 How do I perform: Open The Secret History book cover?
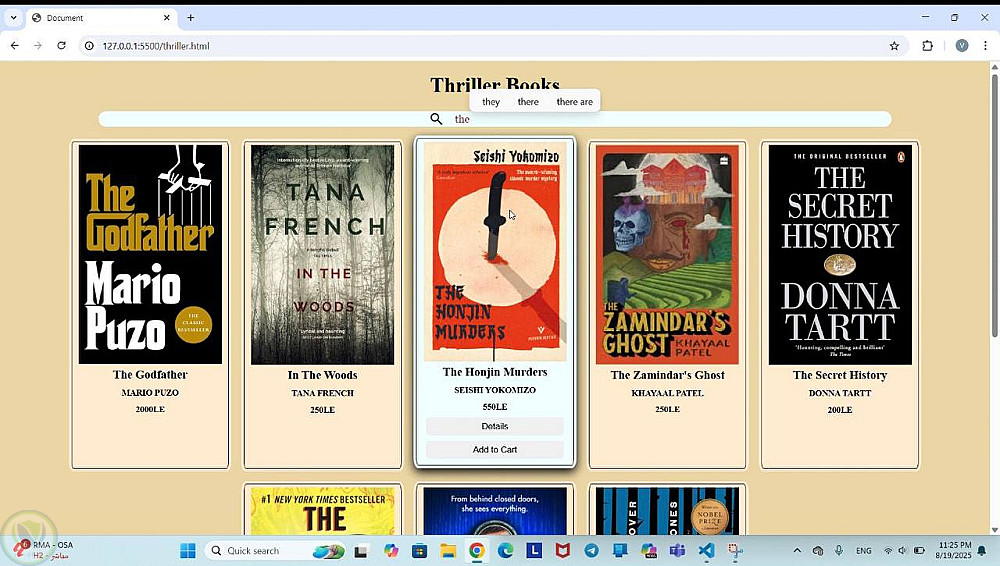click(x=840, y=255)
